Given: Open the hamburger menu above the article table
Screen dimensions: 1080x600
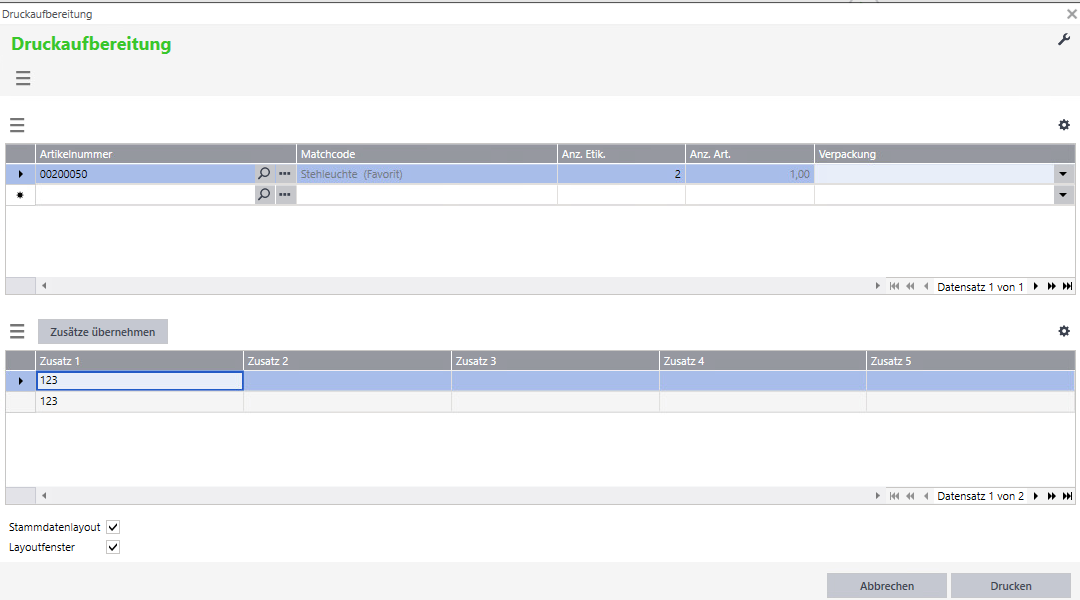Looking at the screenshot, I should pyautogui.click(x=17, y=125).
